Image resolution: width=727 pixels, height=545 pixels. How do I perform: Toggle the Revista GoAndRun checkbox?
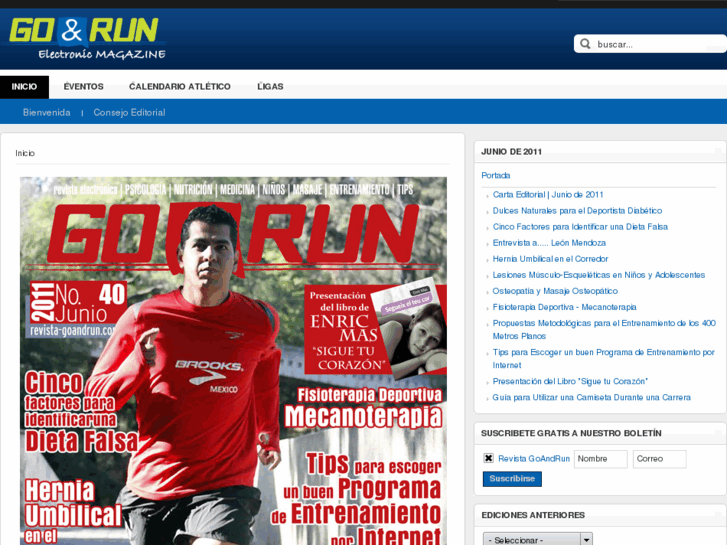[x=488, y=458]
